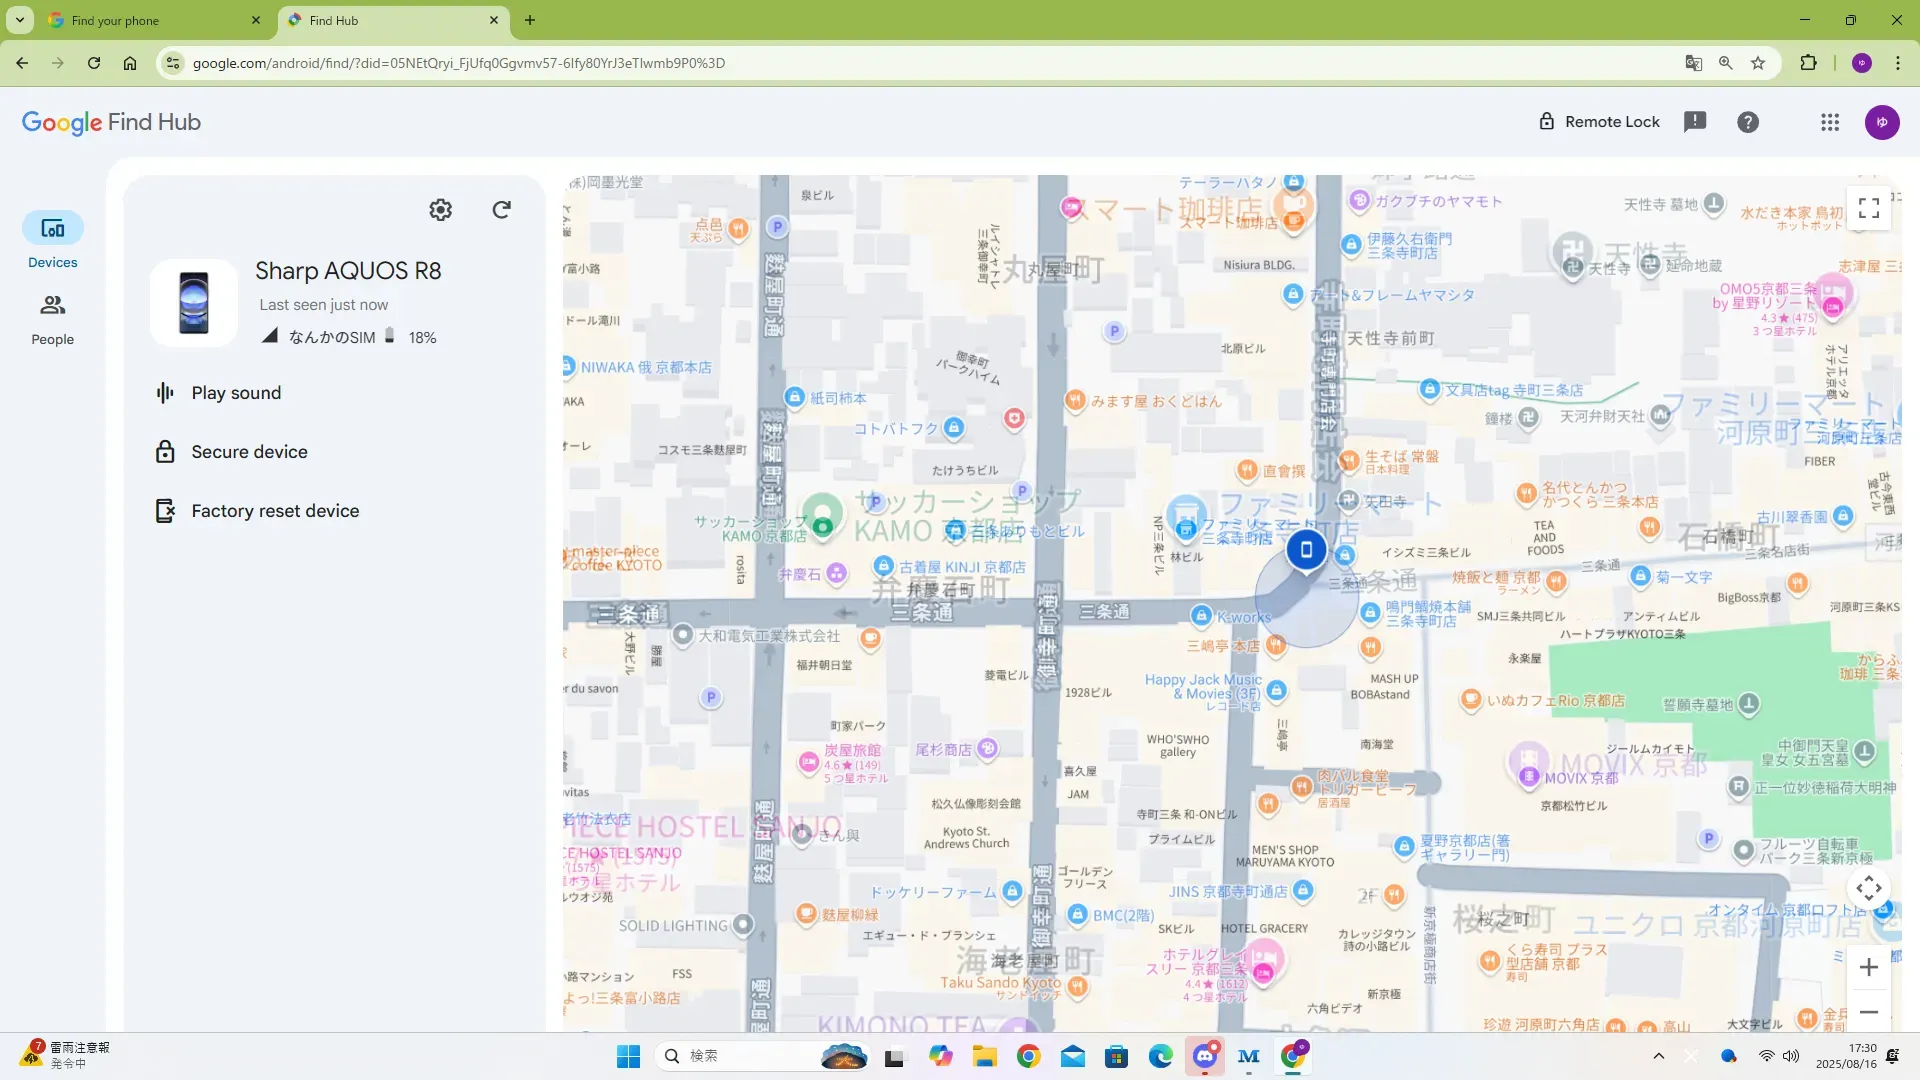Choose Factory reset device

(x=275, y=511)
